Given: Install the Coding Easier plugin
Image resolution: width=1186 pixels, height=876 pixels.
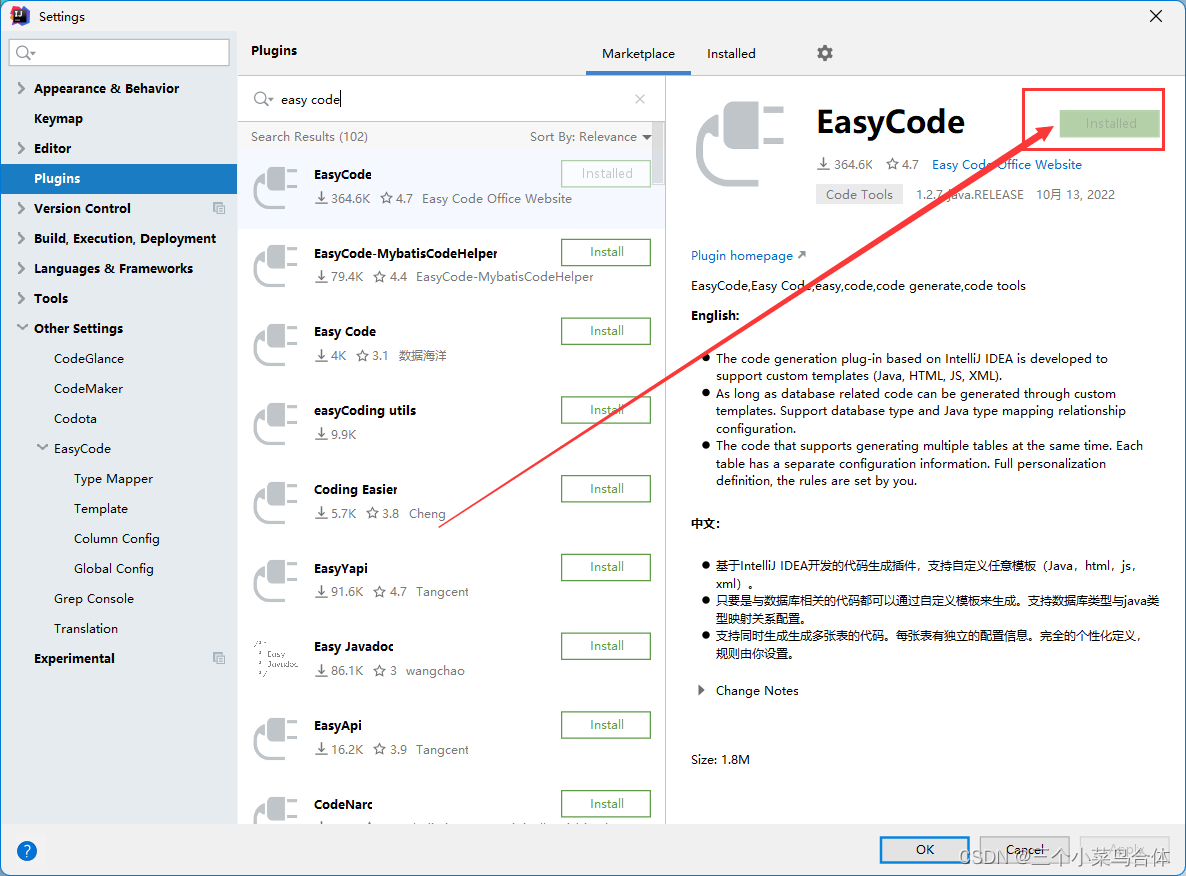Looking at the screenshot, I should (x=606, y=489).
